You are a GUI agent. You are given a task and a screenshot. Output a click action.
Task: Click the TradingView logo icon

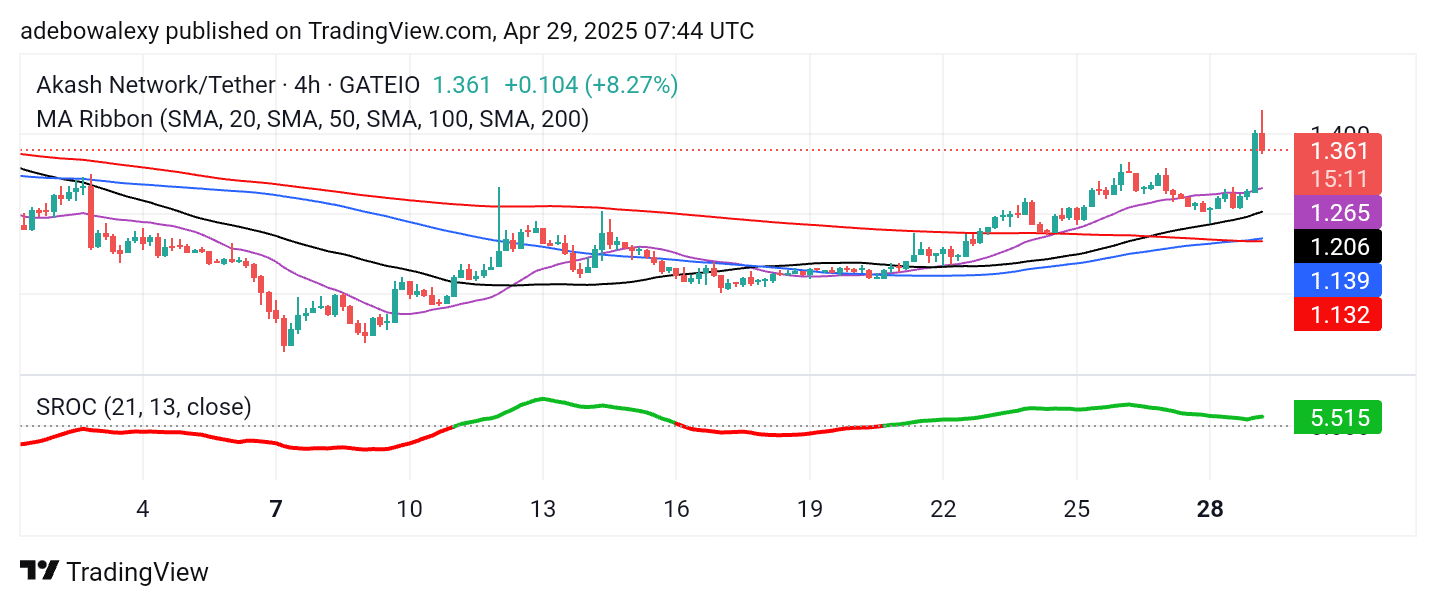click(39, 571)
